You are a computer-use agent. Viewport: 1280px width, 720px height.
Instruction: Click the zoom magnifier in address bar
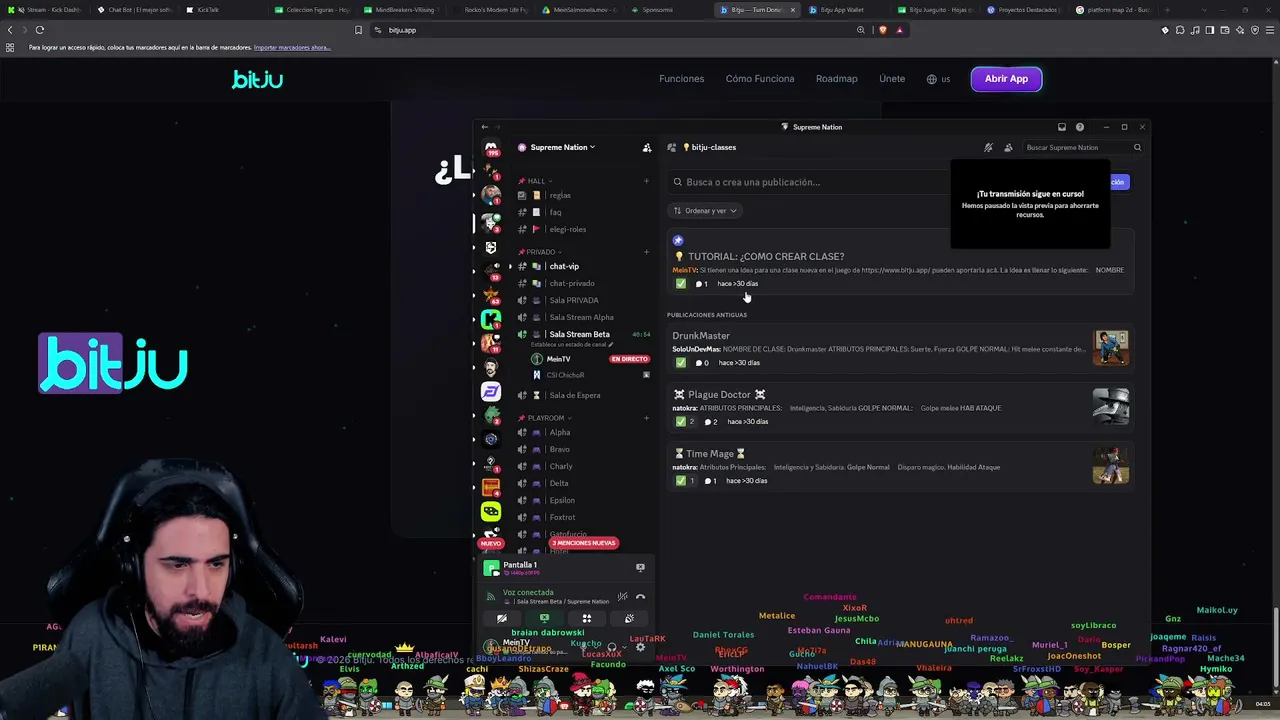click(860, 30)
